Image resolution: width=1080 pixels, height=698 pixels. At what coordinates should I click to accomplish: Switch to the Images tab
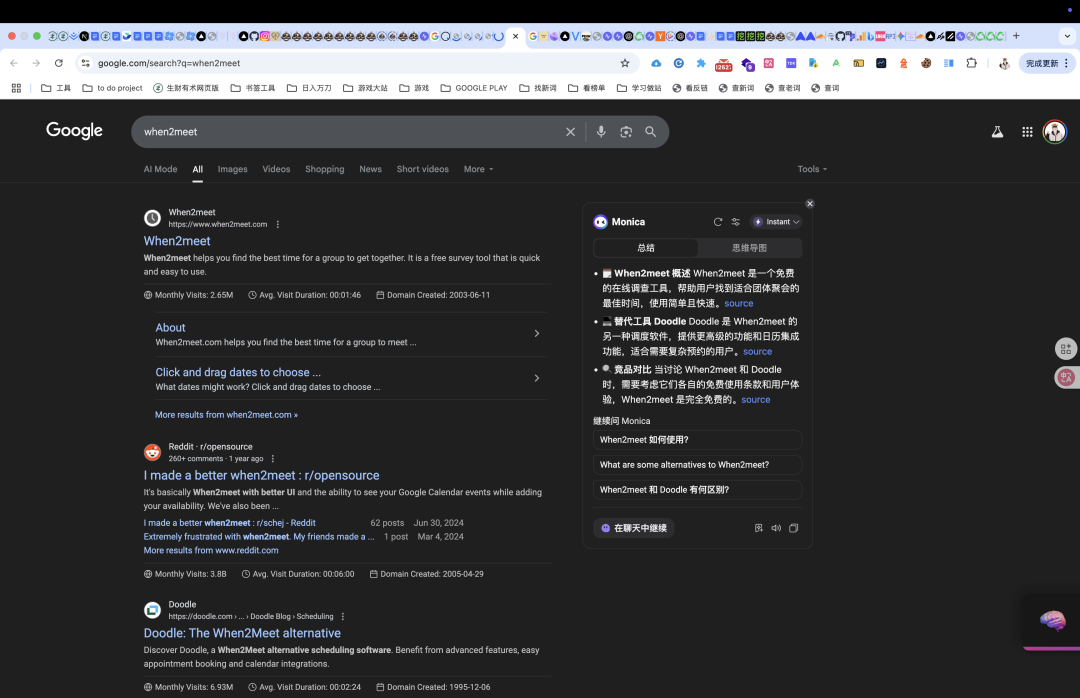point(232,169)
